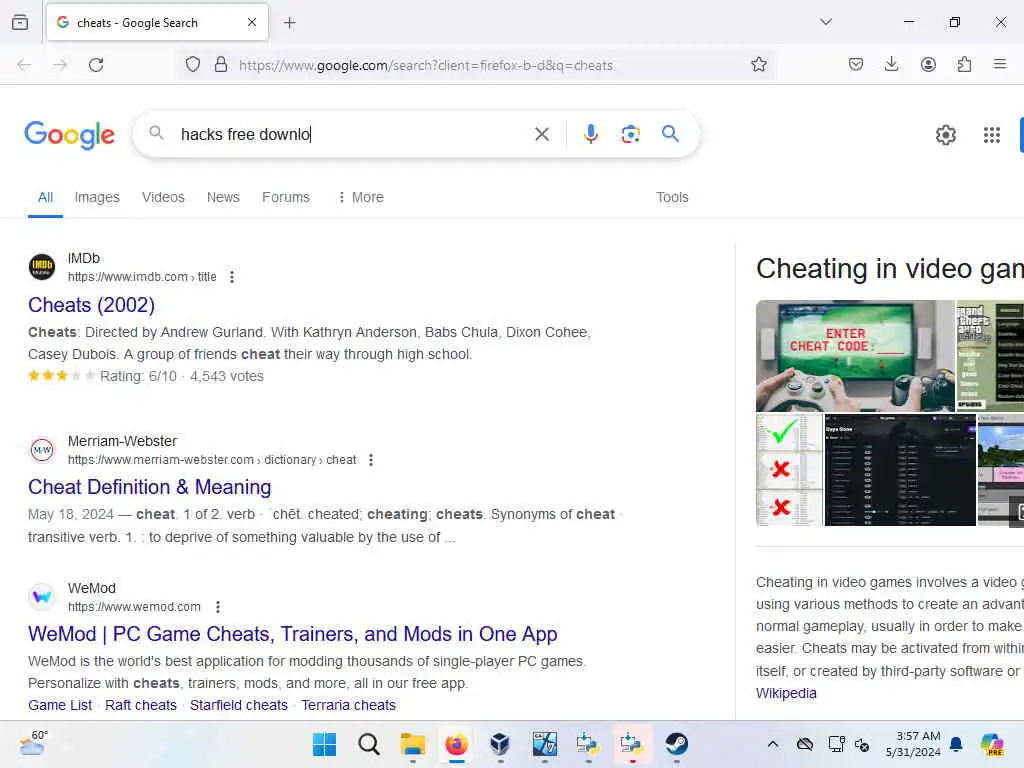Go back to the previous page
This screenshot has height=768, width=1024.
click(x=24, y=65)
